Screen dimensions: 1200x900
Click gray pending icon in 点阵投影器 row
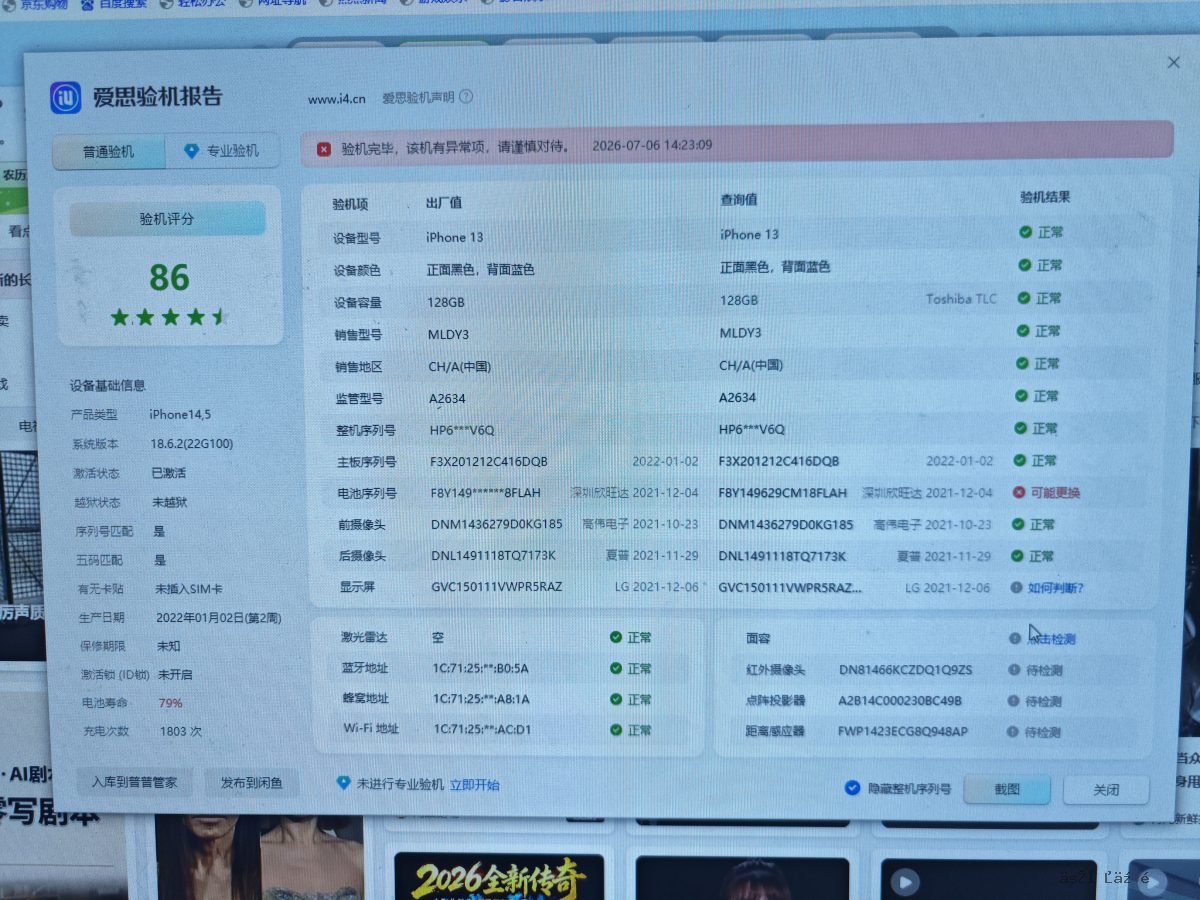pyautogui.click(x=1013, y=701)
